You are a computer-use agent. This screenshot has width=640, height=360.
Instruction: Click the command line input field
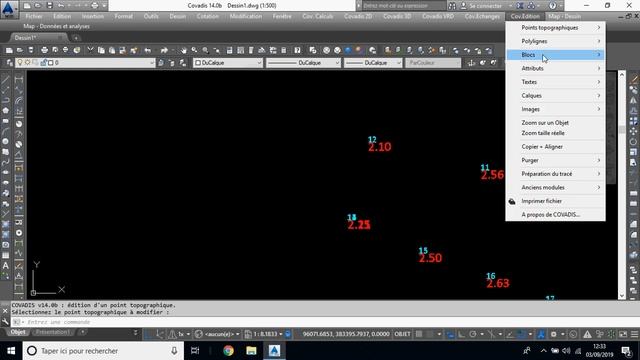pos(322,322)
